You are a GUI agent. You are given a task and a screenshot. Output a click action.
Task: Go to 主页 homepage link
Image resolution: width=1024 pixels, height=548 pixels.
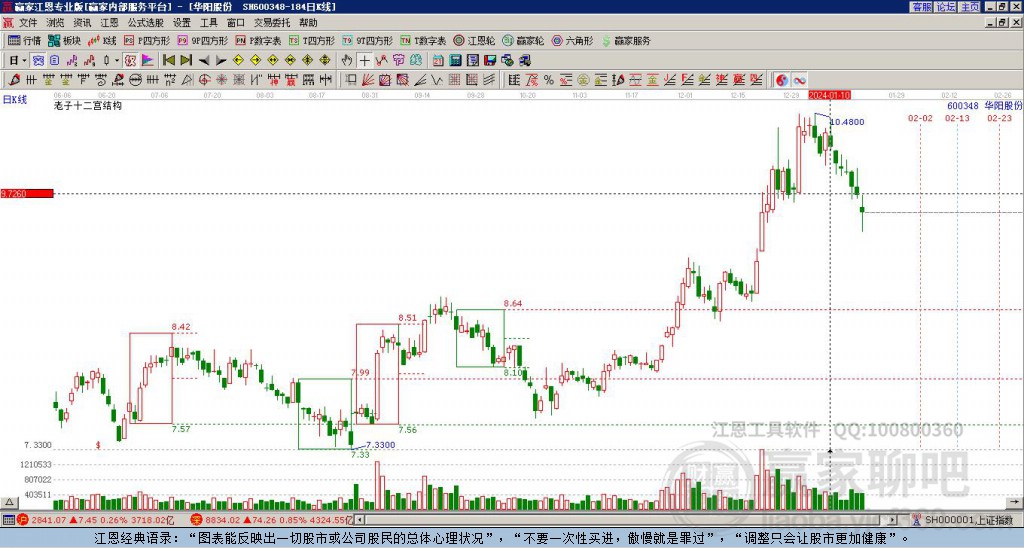pyautogui.click(x=969, y=7)
